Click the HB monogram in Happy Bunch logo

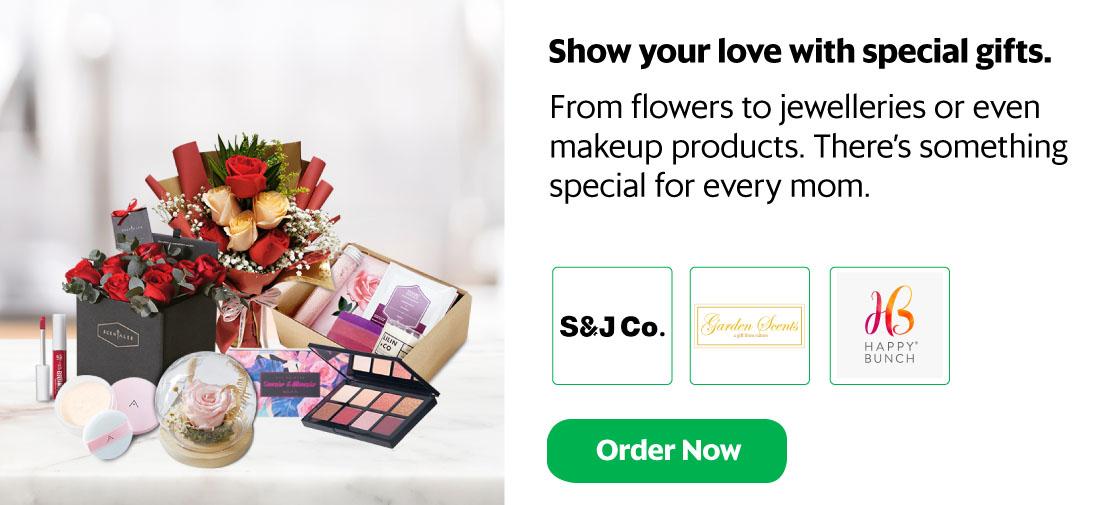pos(889,311)
